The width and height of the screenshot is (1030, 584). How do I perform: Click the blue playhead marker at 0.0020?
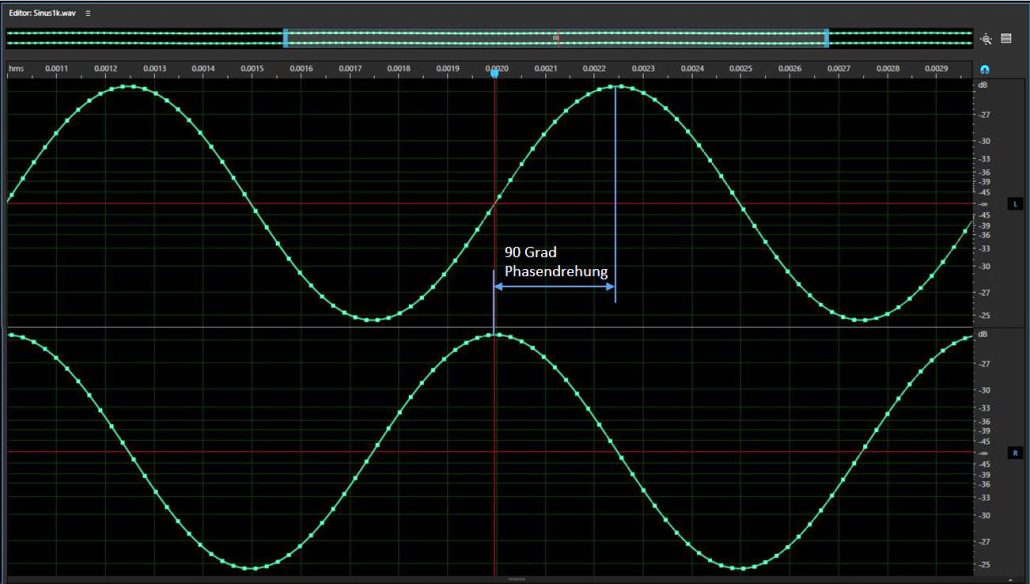pos(494,72)
